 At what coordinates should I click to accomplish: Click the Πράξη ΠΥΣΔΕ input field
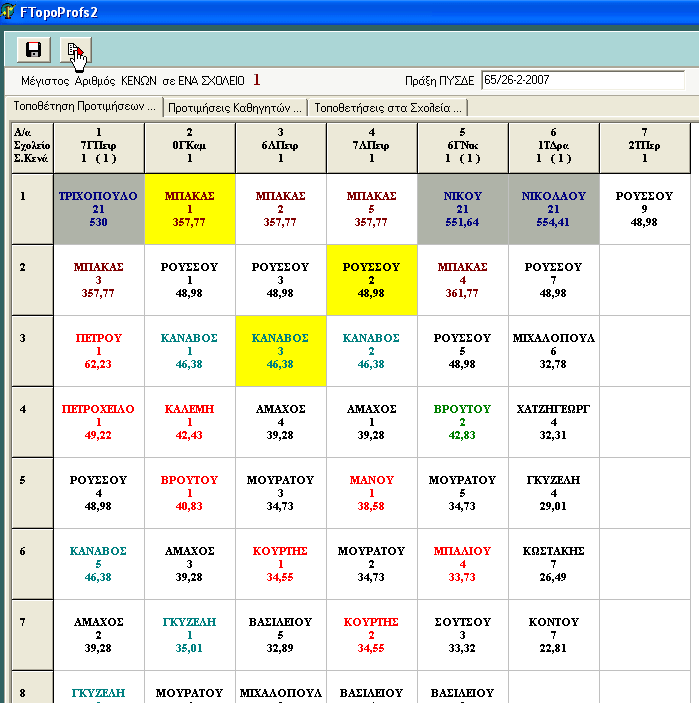click(582, 80)
